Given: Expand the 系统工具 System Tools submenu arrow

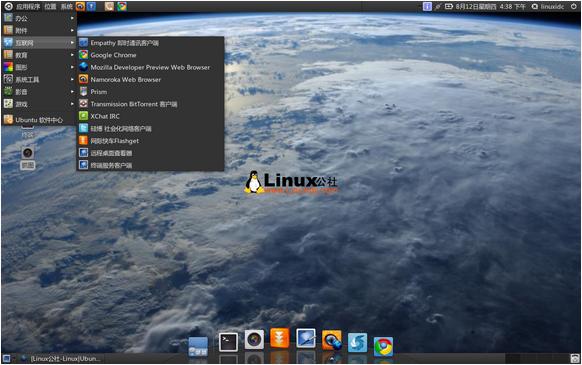Looking at the screenshot, I should click(x=72, y=79).
